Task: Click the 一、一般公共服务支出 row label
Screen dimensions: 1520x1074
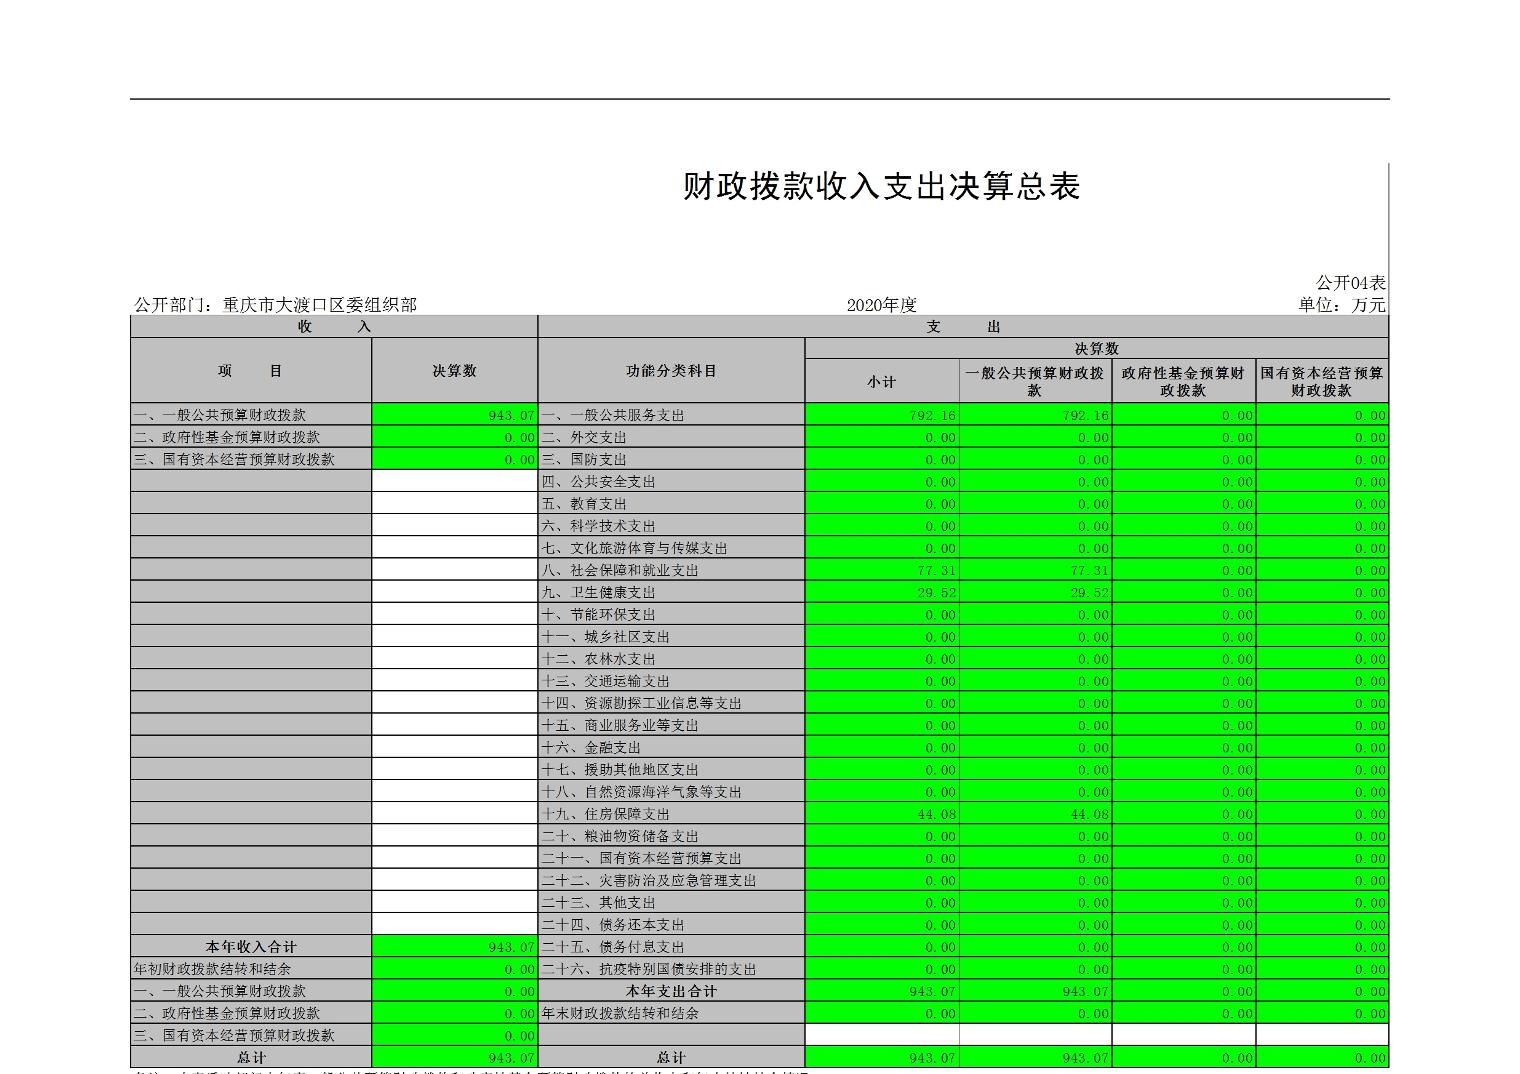Action: [613, 415]
